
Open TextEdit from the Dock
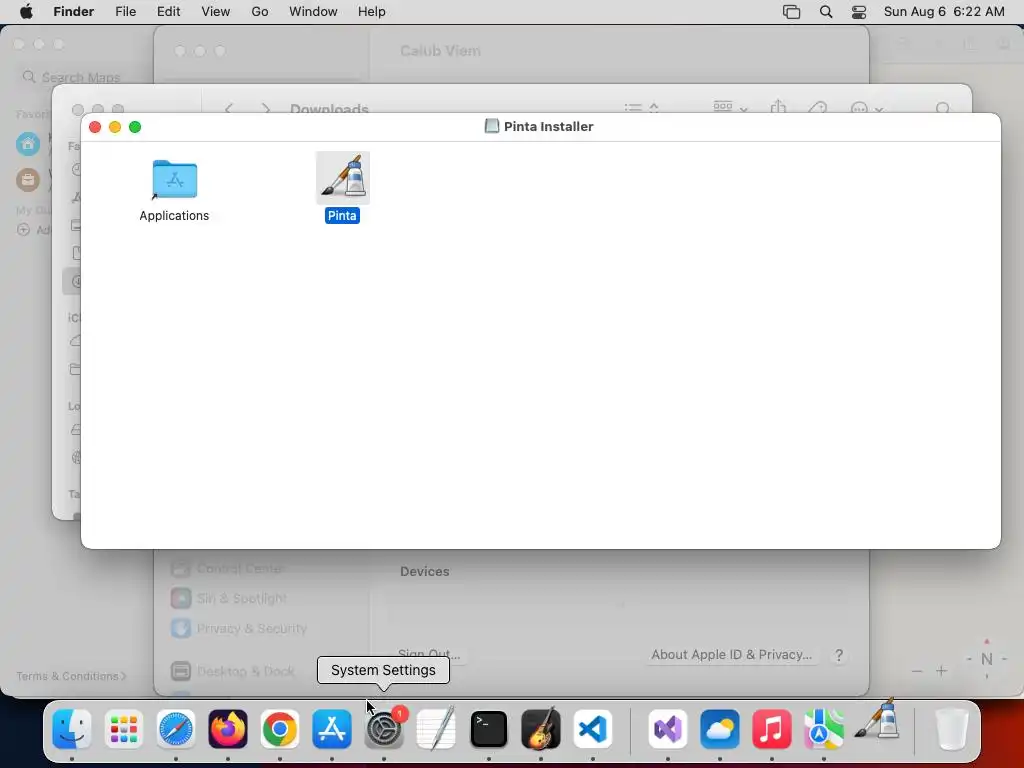tap(436, 729)
